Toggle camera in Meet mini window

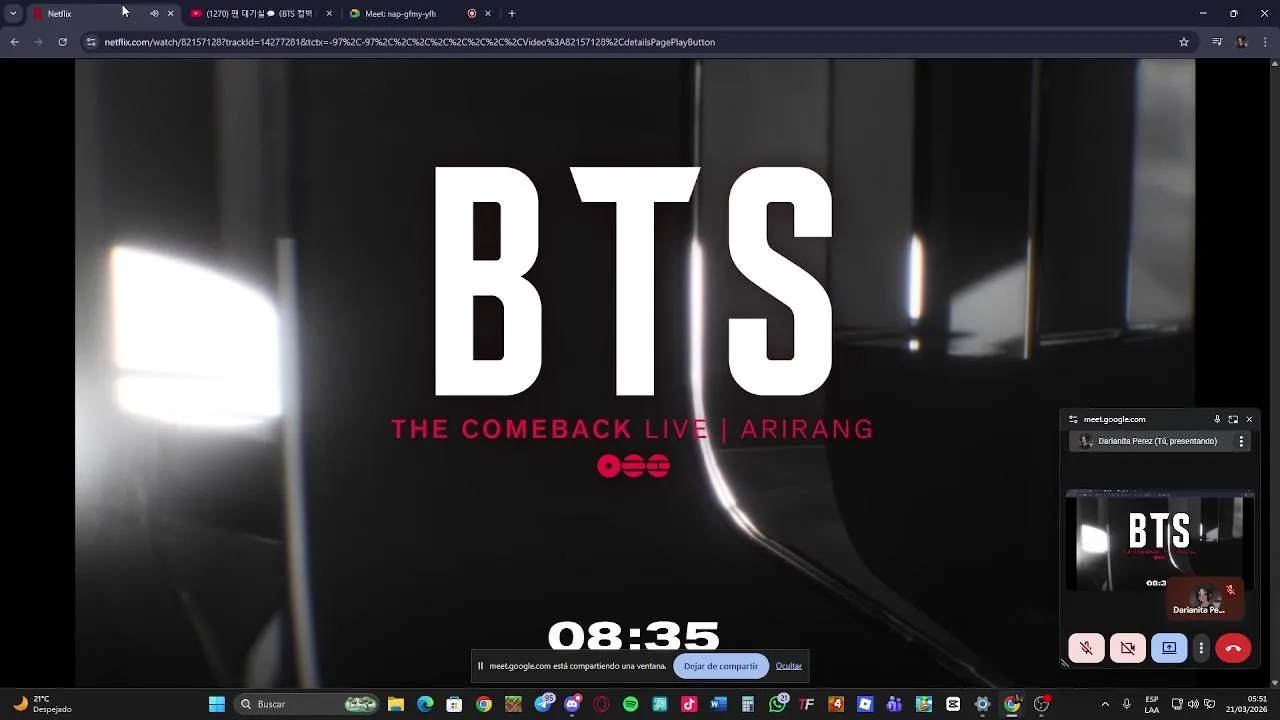(x=1128, y=648)
